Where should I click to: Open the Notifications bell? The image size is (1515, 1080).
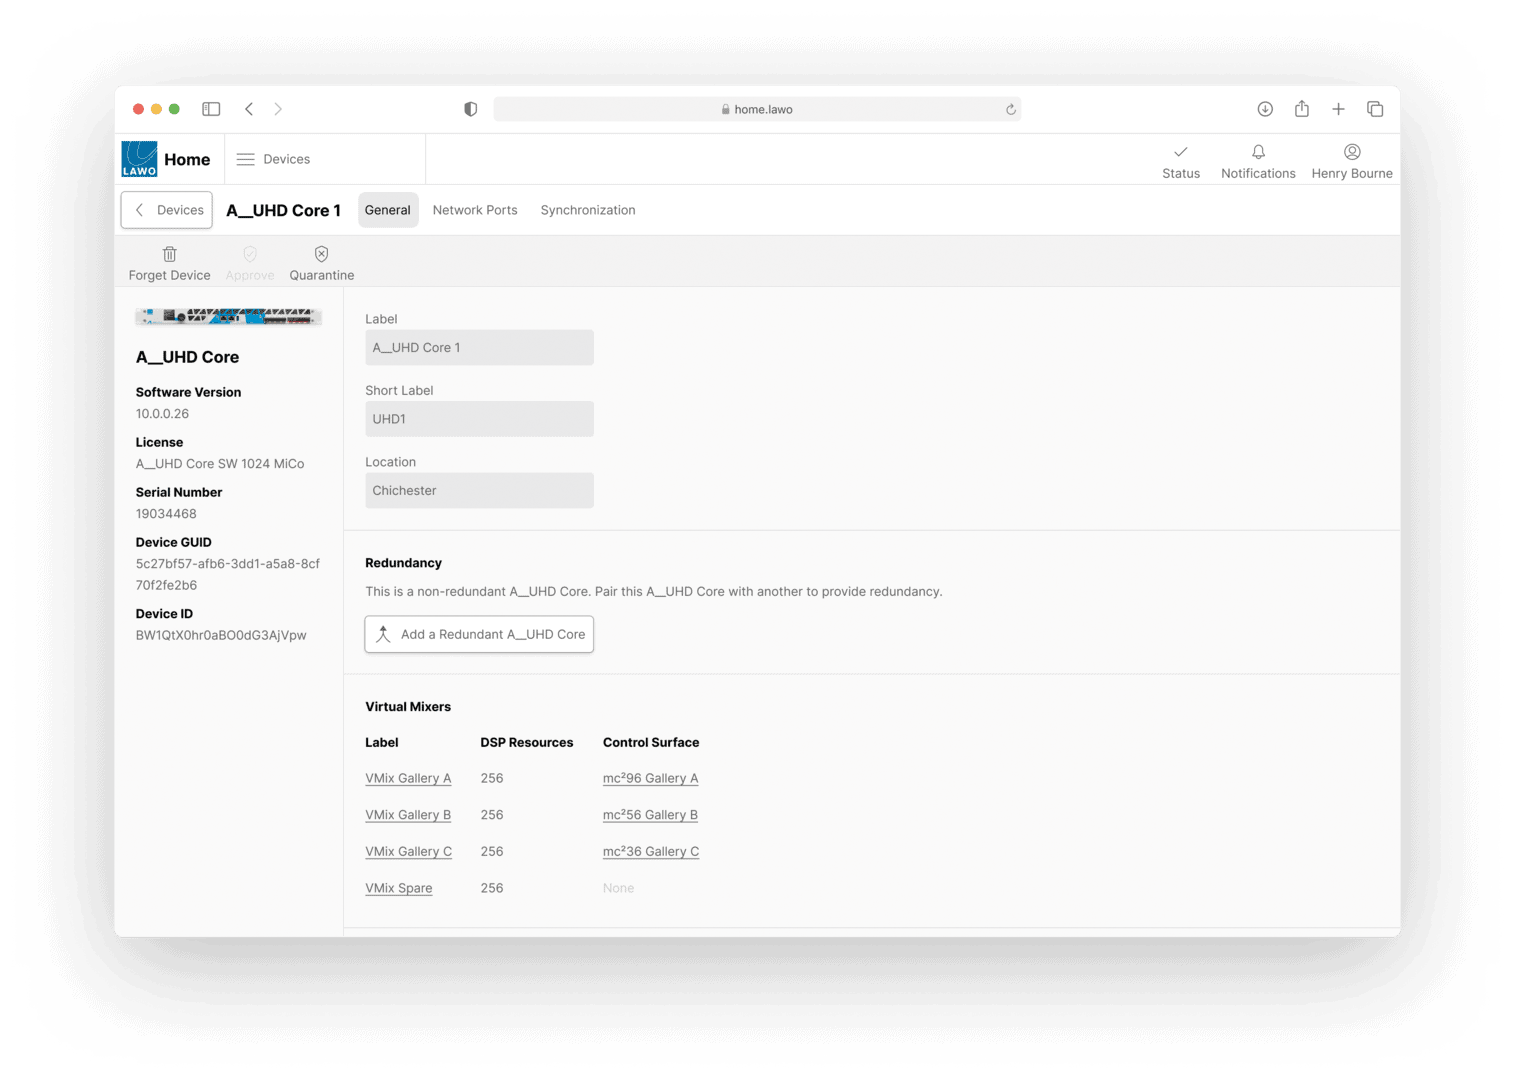[1258, 161]
